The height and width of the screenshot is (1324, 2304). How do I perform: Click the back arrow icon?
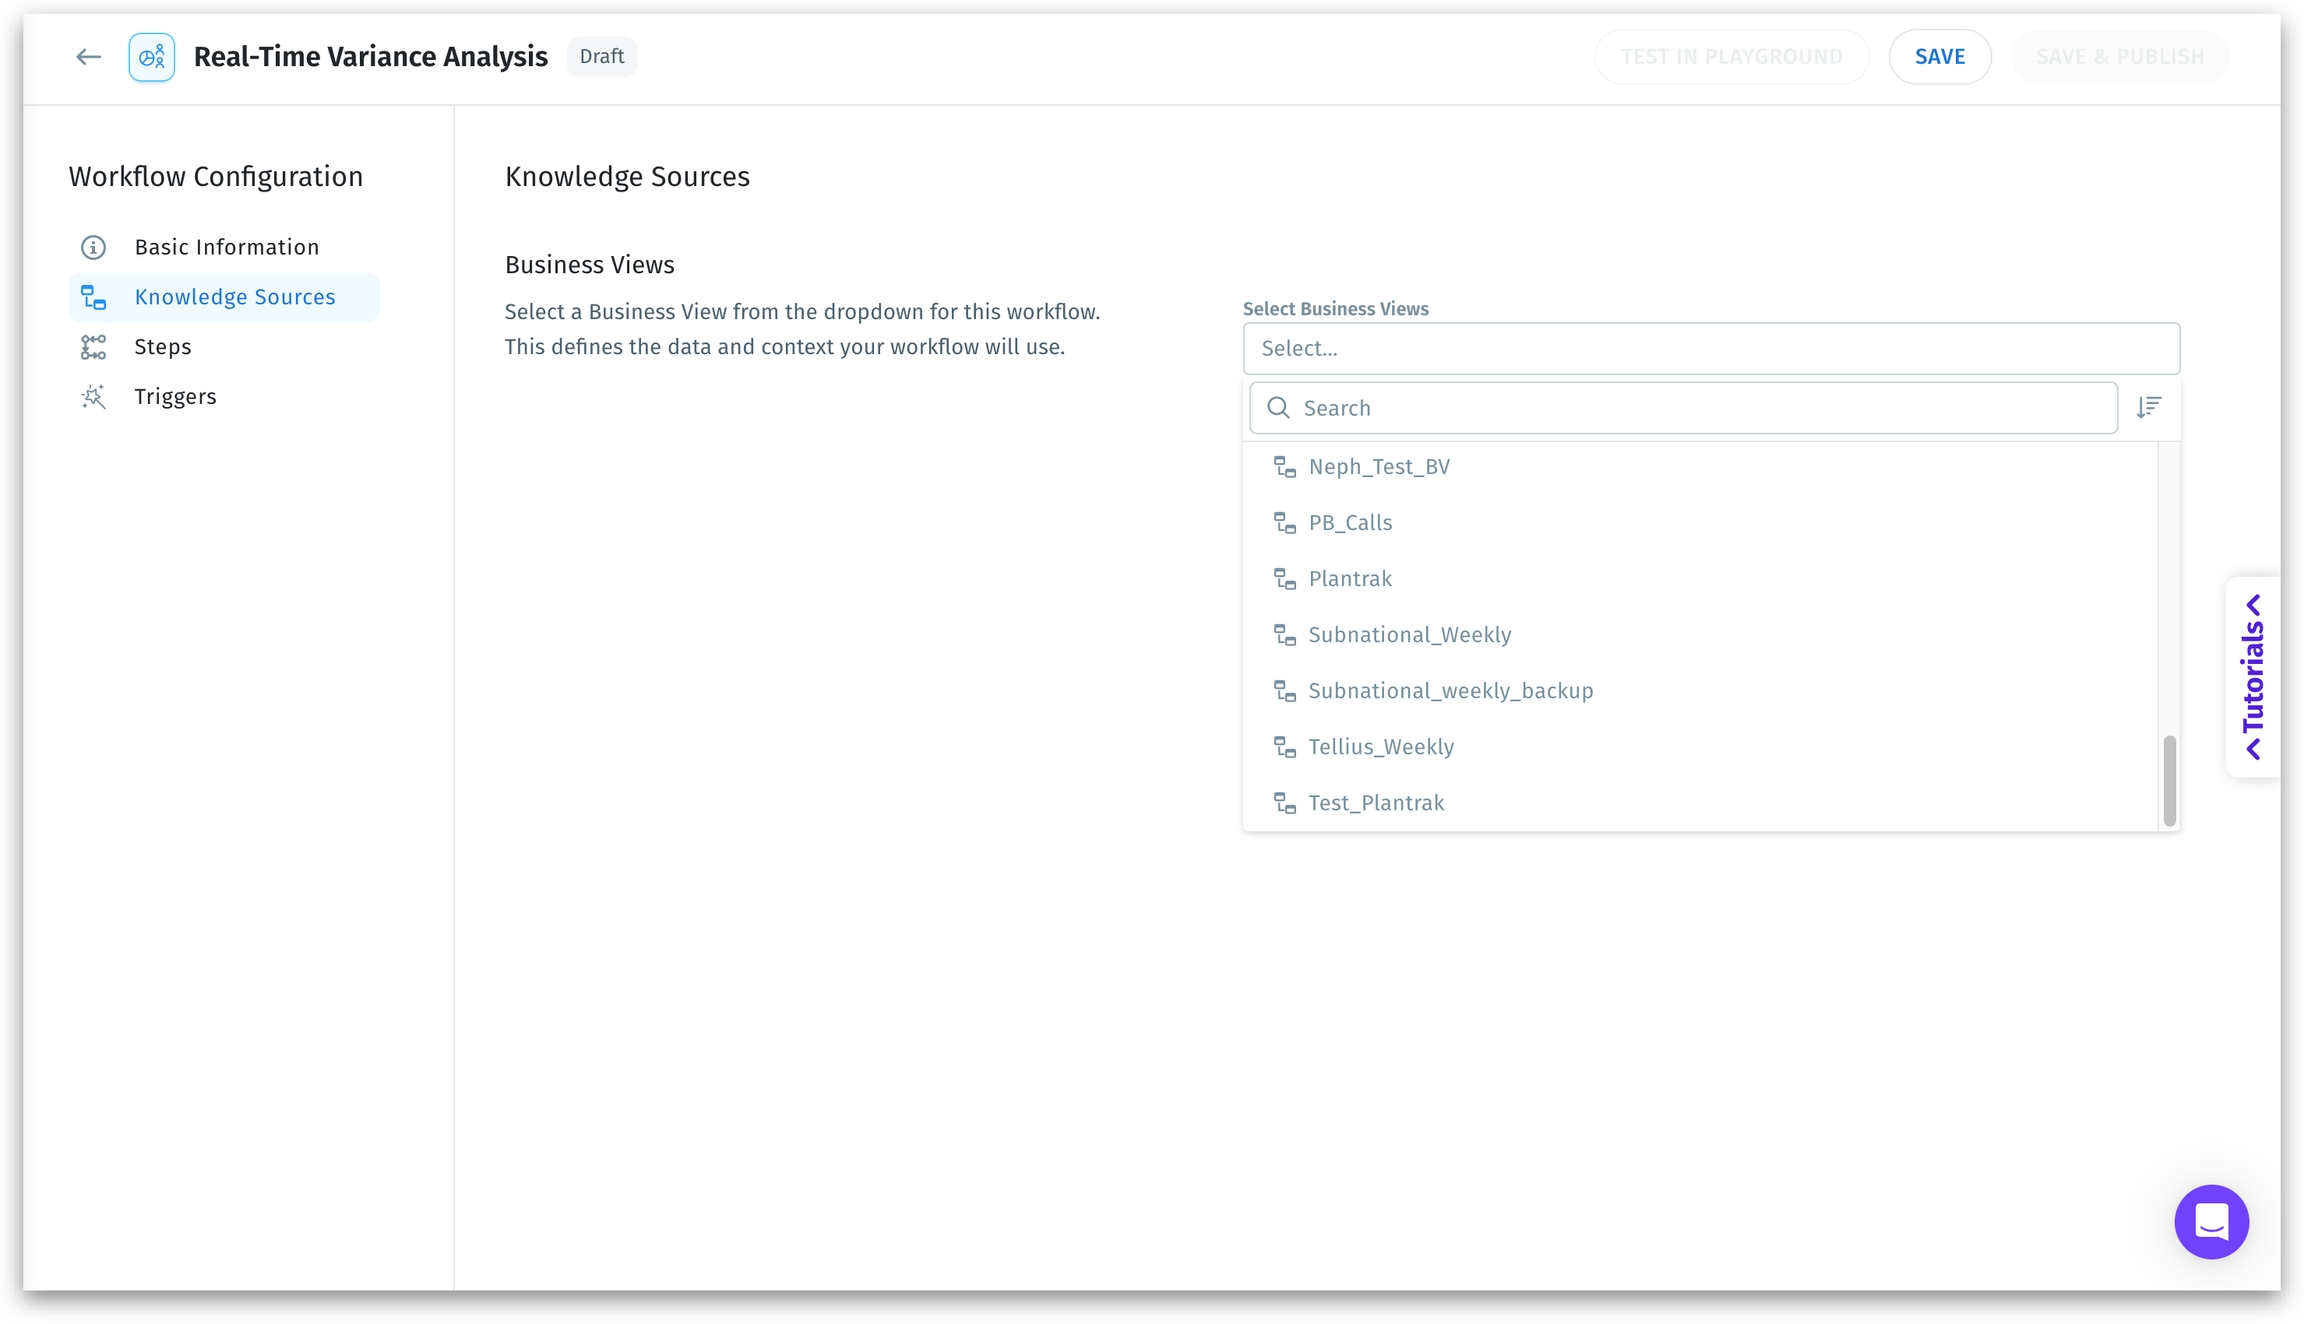(88, 57)
